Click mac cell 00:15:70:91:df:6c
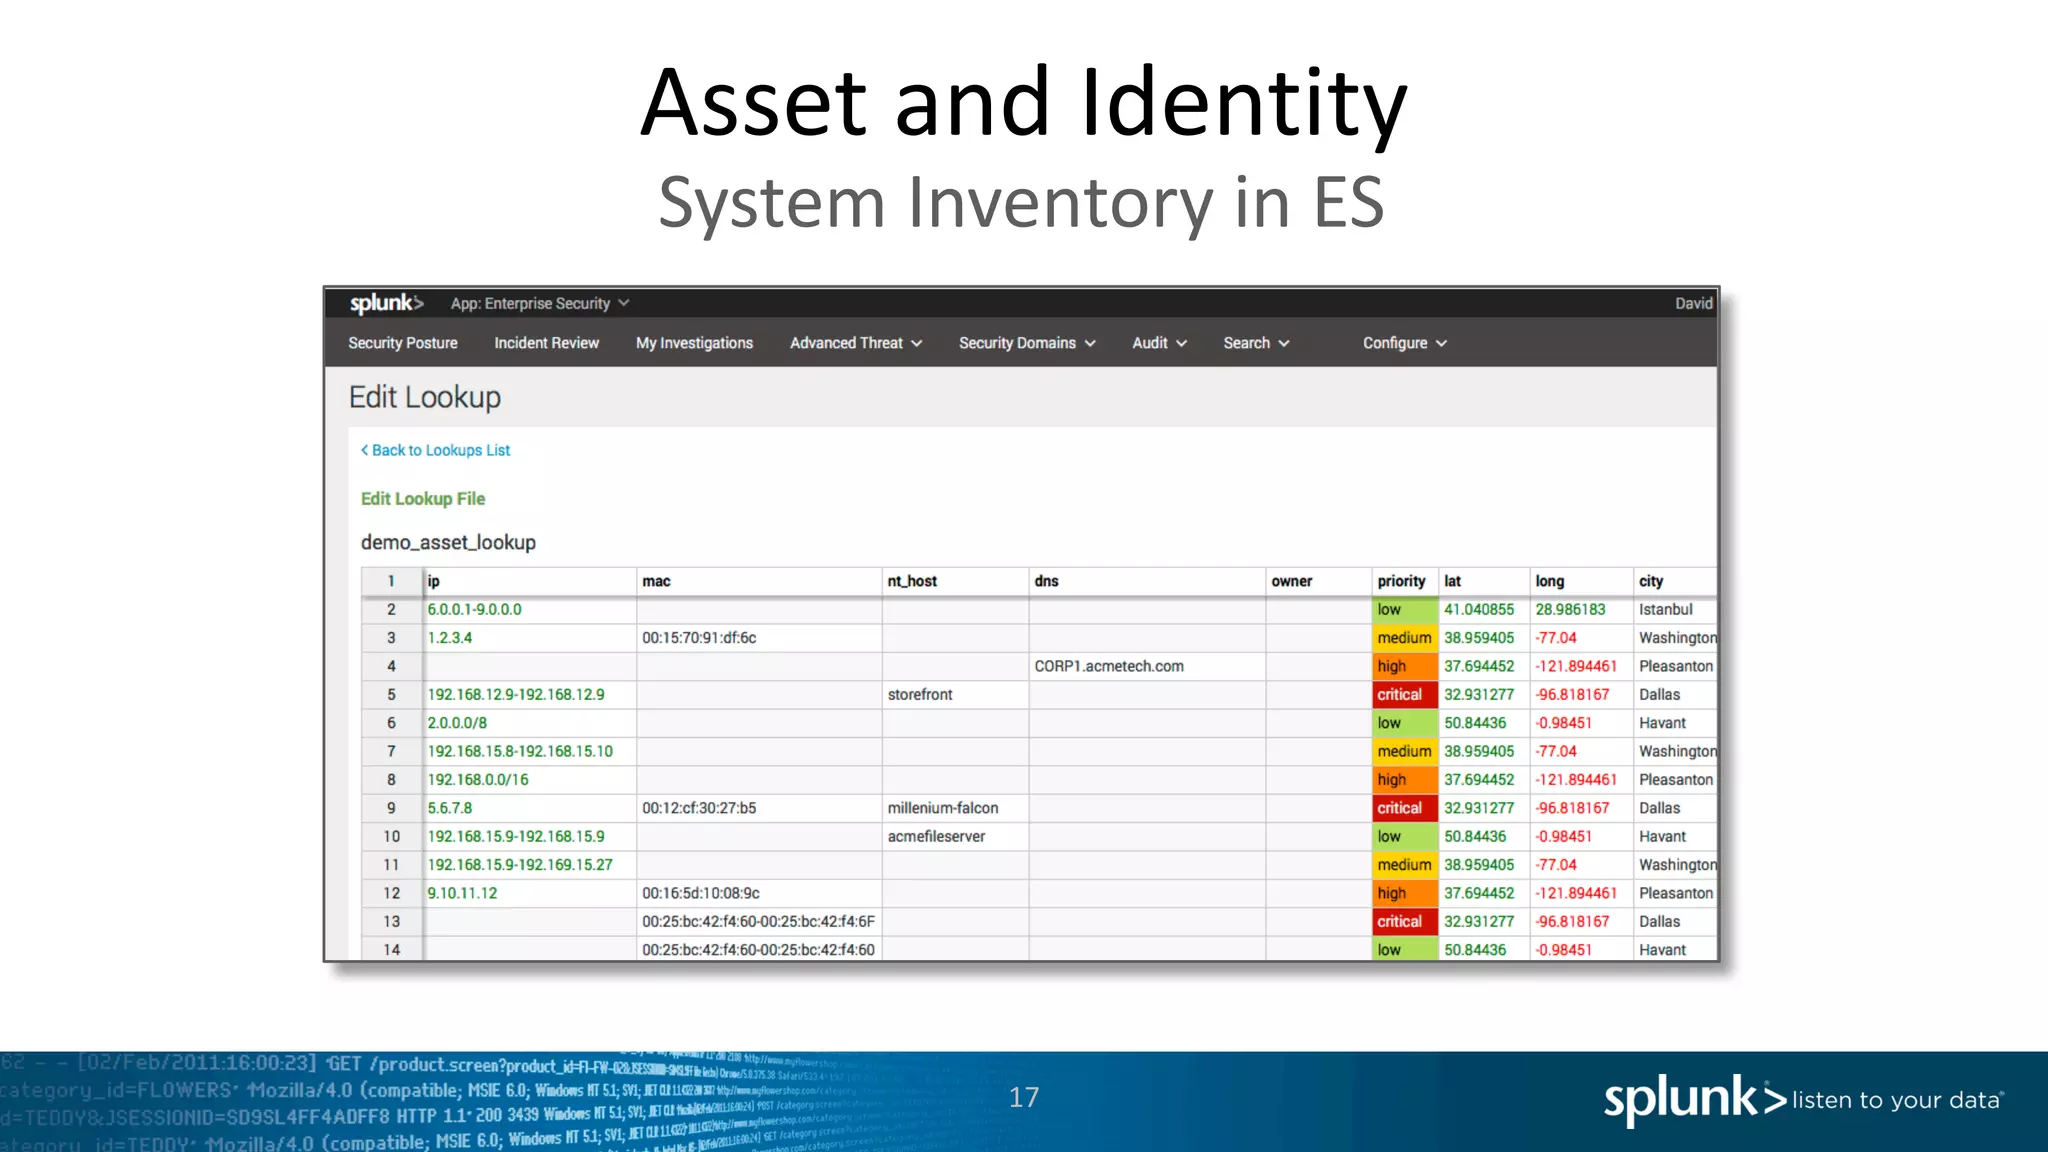The height and width of the screenshot is (1152, 2048). tap(759, 638)
